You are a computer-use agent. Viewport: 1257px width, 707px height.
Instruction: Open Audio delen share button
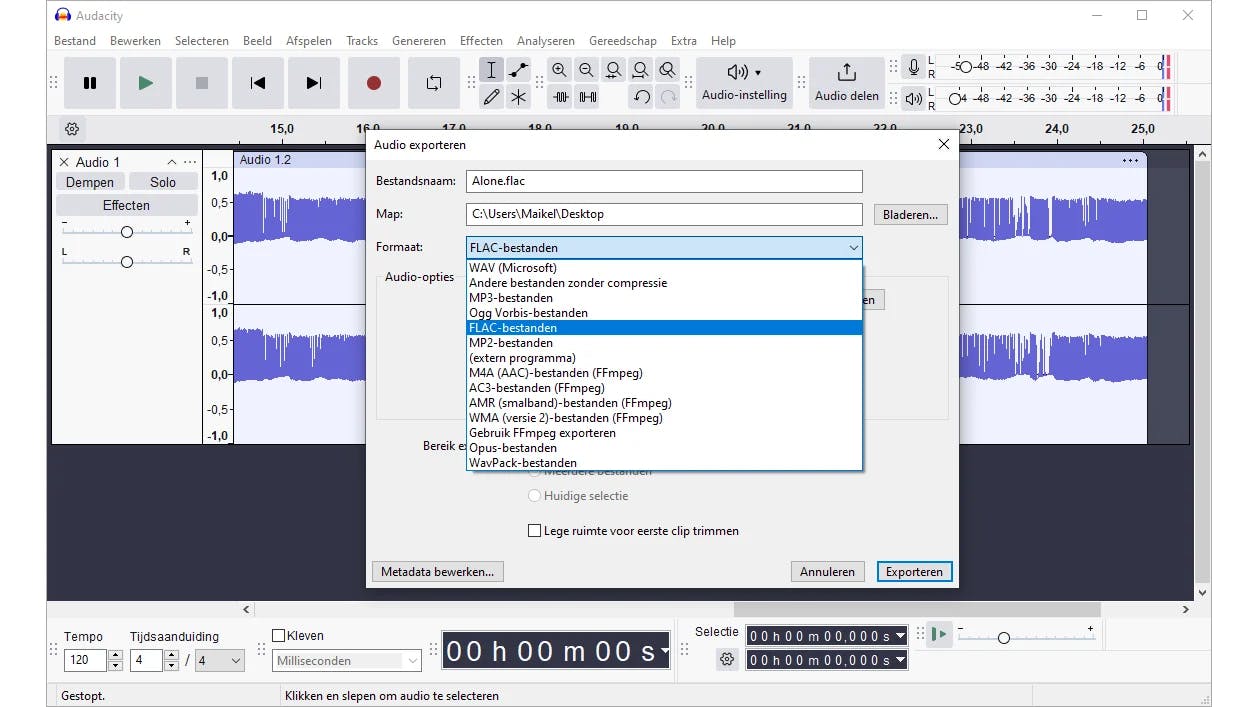click(x=846, y=83)
